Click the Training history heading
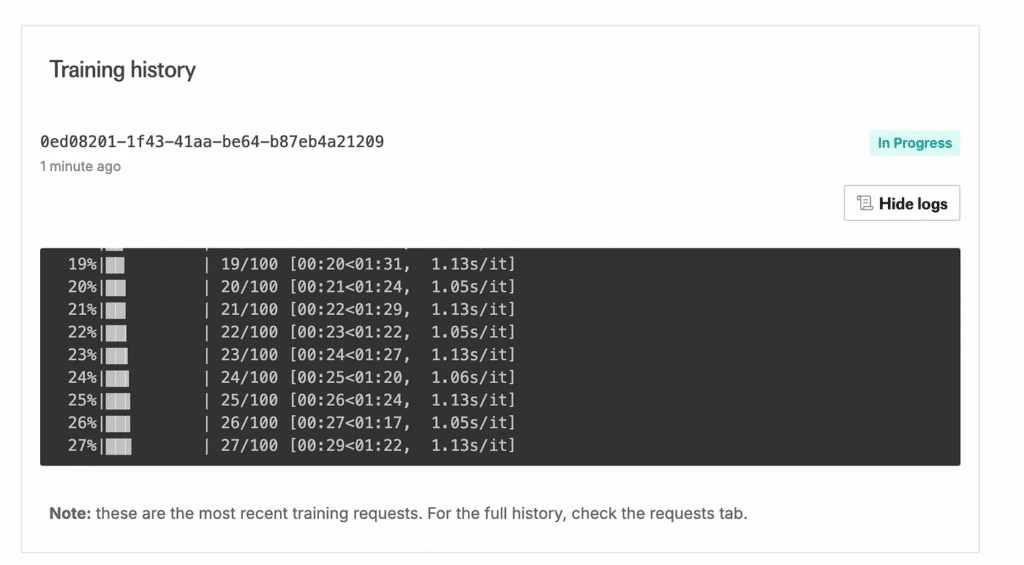Image resolution: width=1024 pixels, height=565 pixels. pos(122,70)
